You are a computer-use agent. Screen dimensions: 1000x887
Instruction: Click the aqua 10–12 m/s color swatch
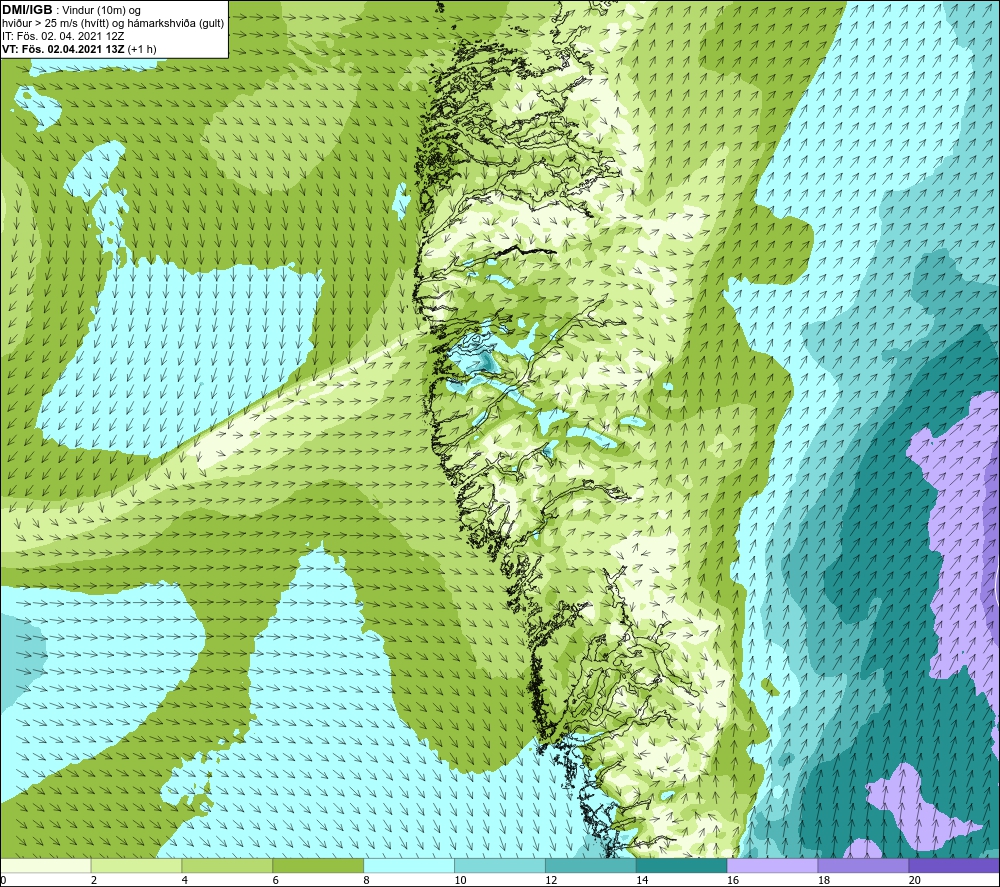pos(500,865)
